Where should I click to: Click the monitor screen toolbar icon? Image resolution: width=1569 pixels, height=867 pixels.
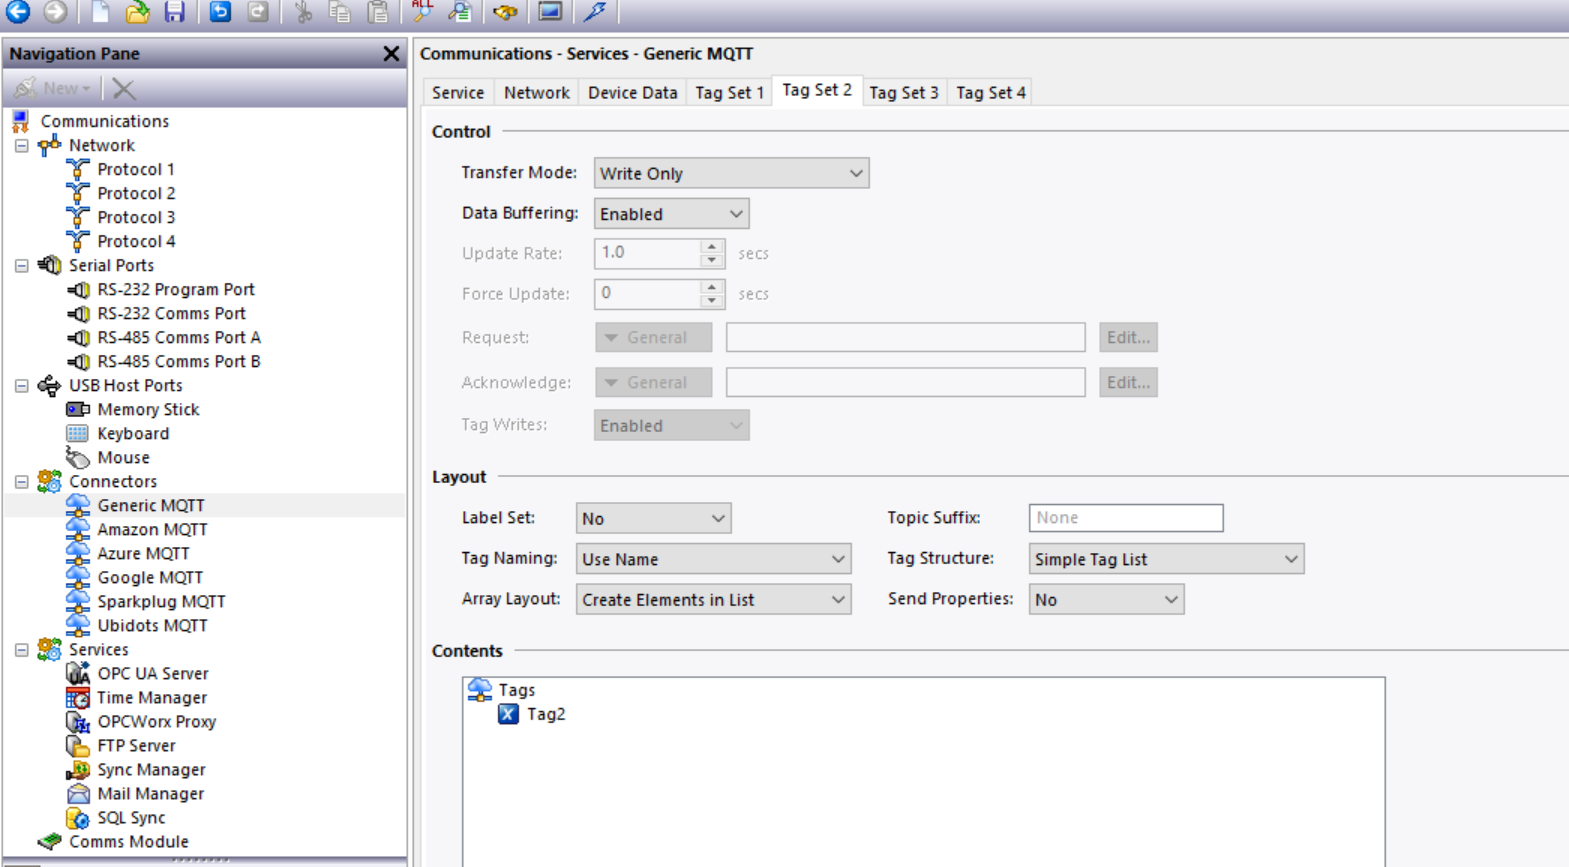click(550, 11)
